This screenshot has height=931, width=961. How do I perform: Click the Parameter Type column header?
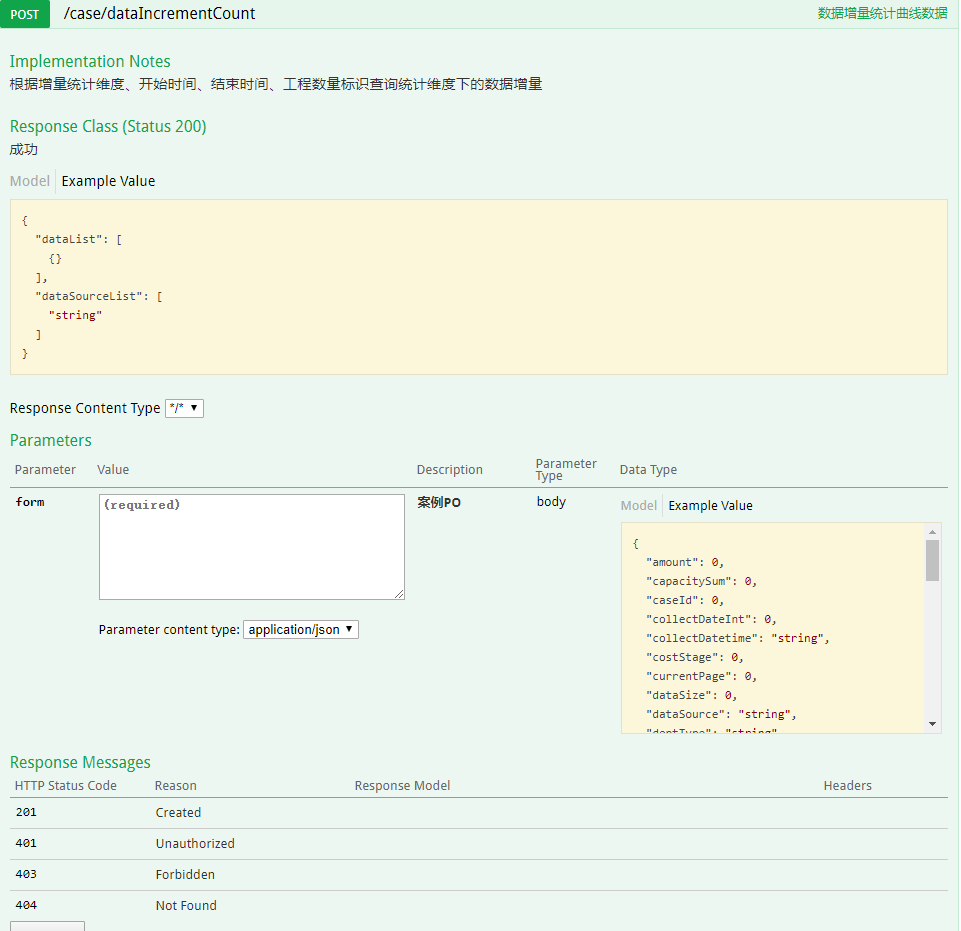pyautogui.click(x=566, y=469)
